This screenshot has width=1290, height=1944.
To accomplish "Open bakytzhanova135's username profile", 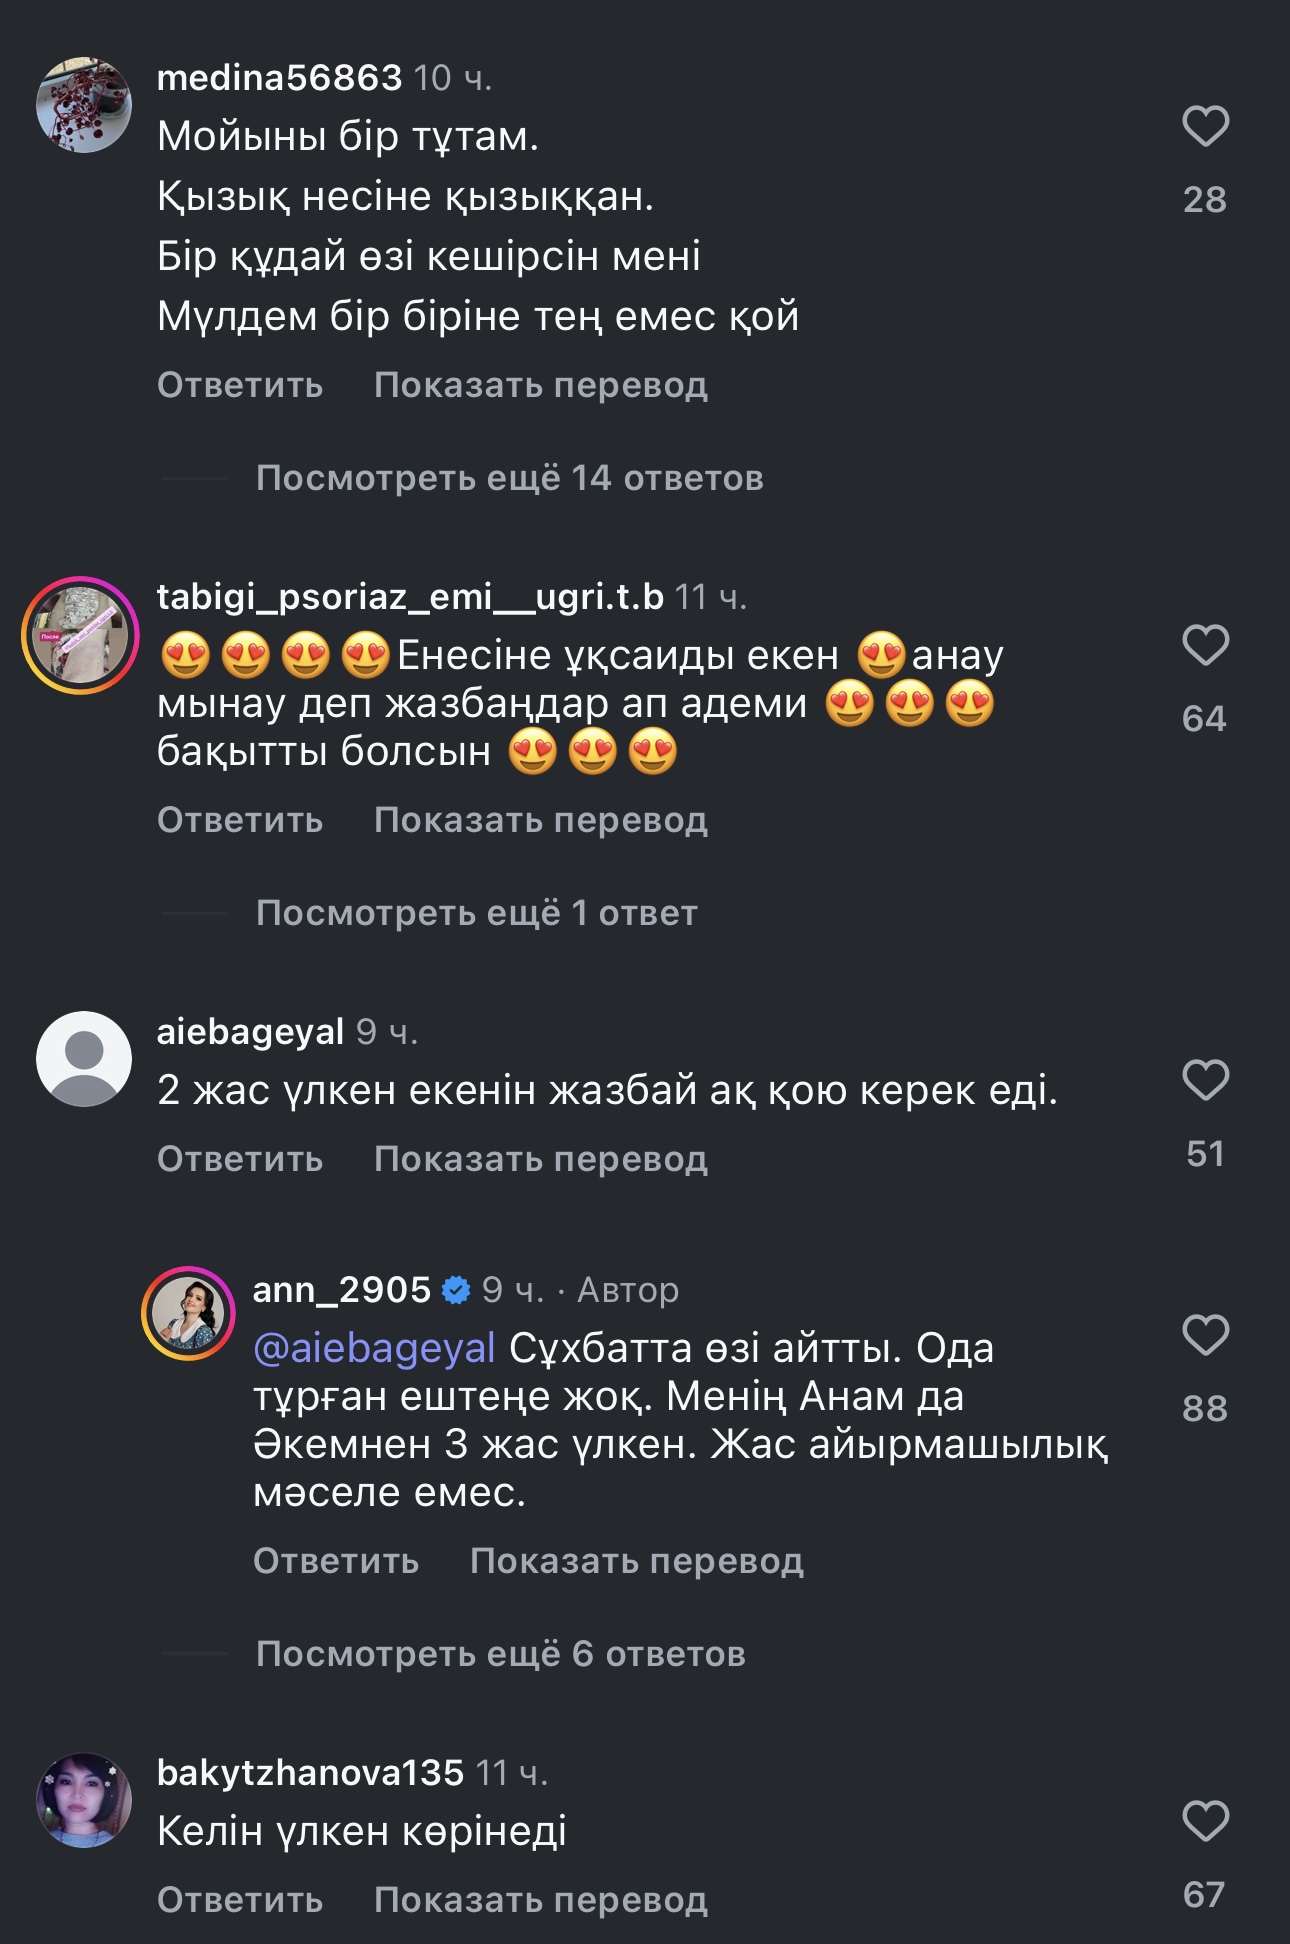I will click(310, 1773).
